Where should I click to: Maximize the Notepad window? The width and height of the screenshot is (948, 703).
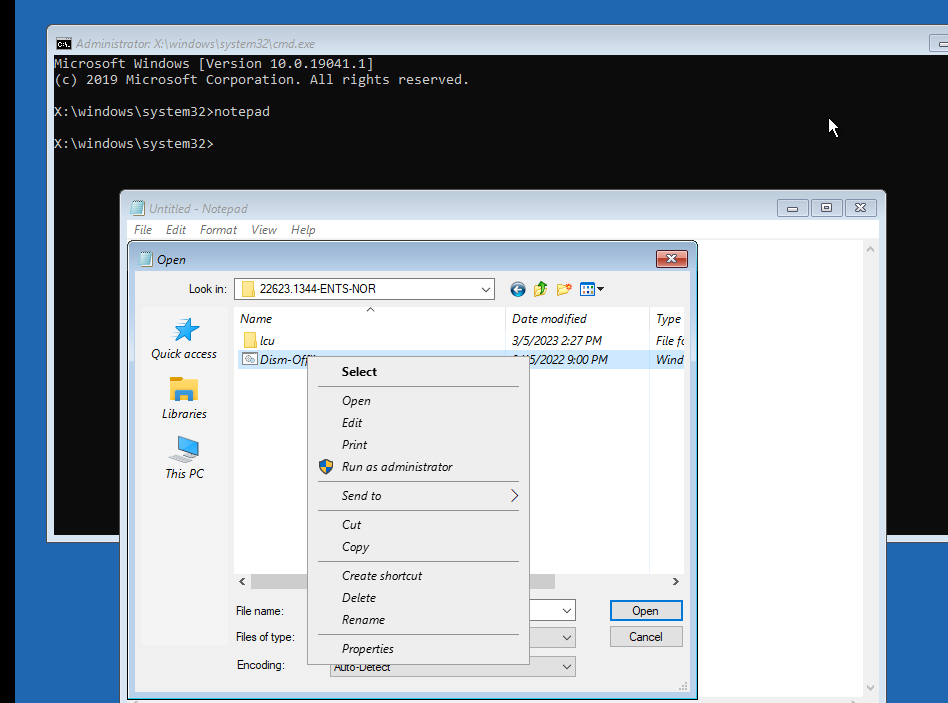click(826, 208)
